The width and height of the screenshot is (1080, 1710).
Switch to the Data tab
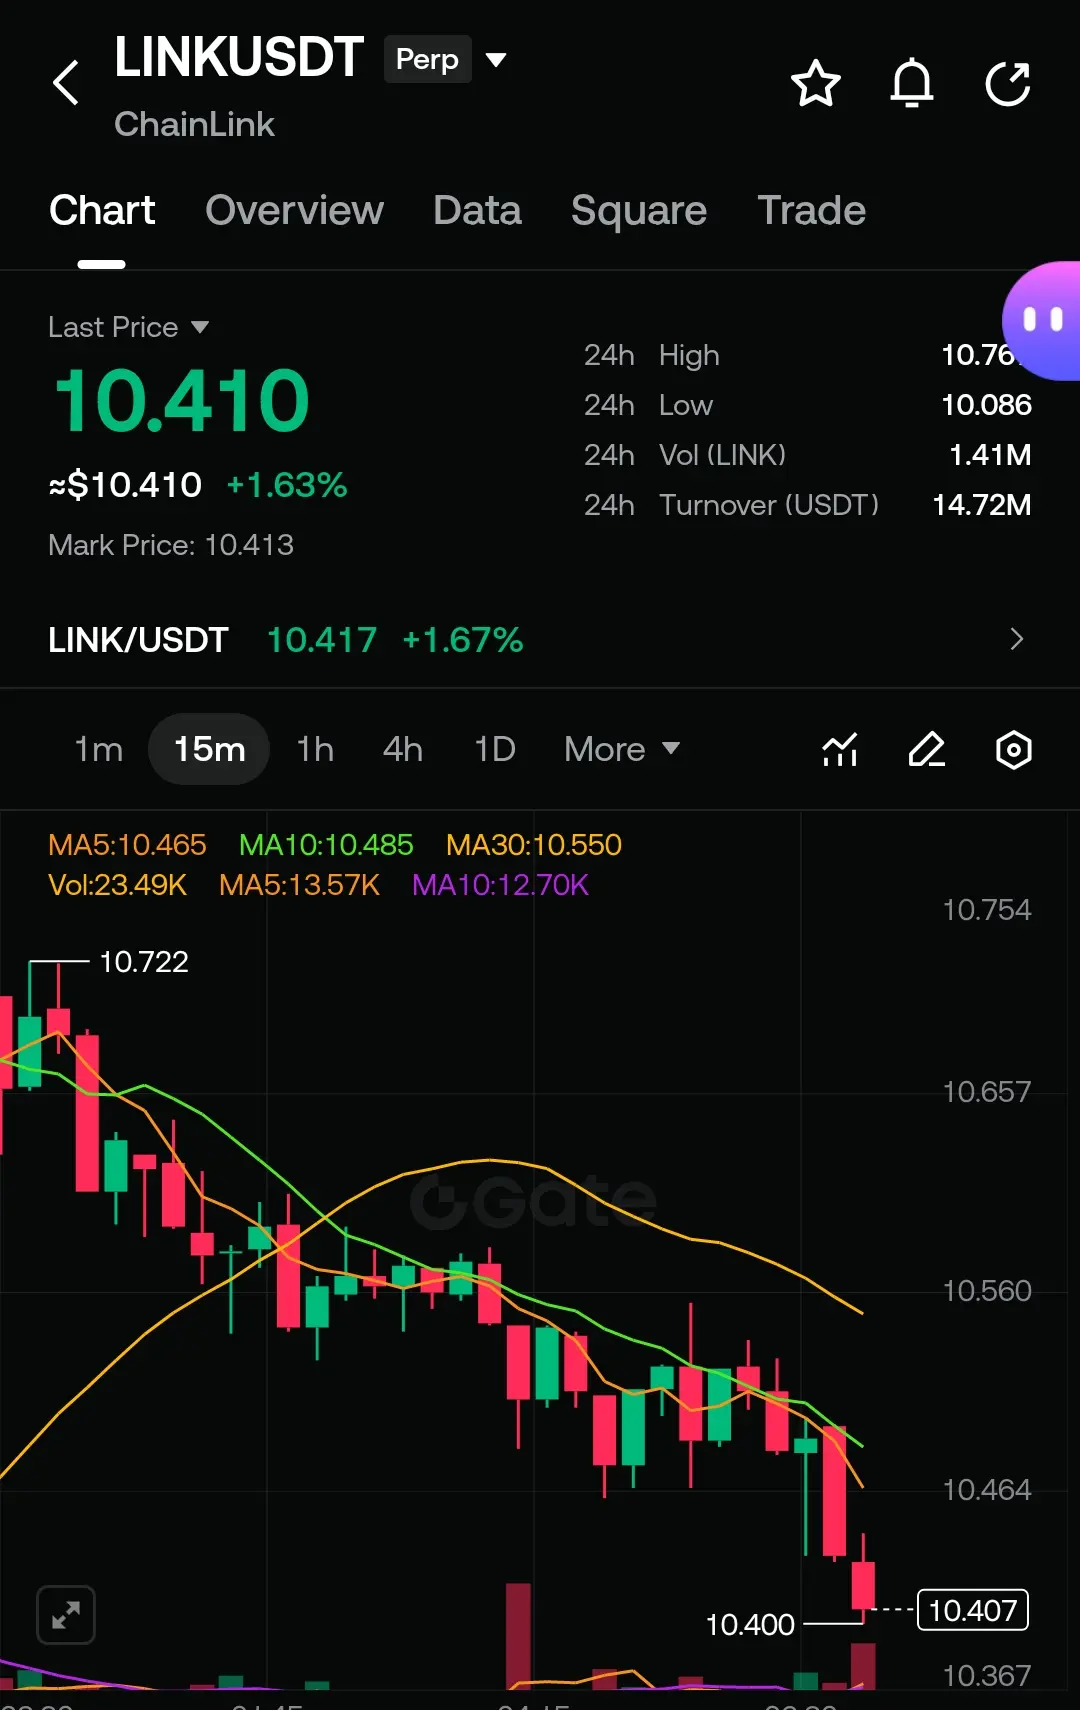pos(477,211)
